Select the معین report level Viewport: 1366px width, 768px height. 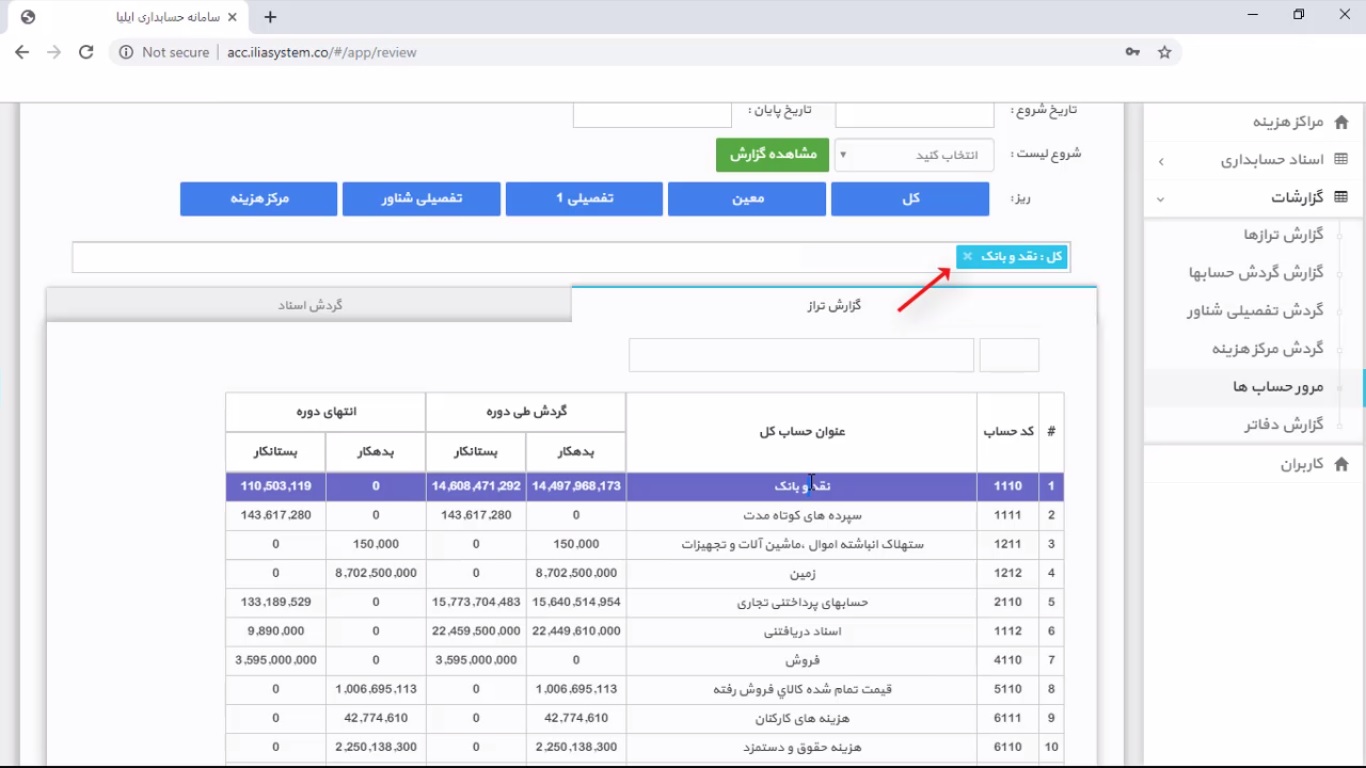click(747, 198)
